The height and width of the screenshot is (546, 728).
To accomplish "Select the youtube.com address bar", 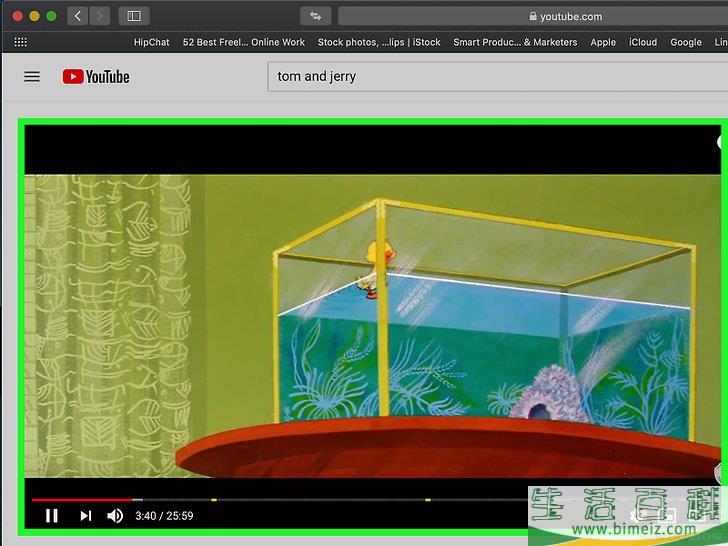I will (533, 16).
